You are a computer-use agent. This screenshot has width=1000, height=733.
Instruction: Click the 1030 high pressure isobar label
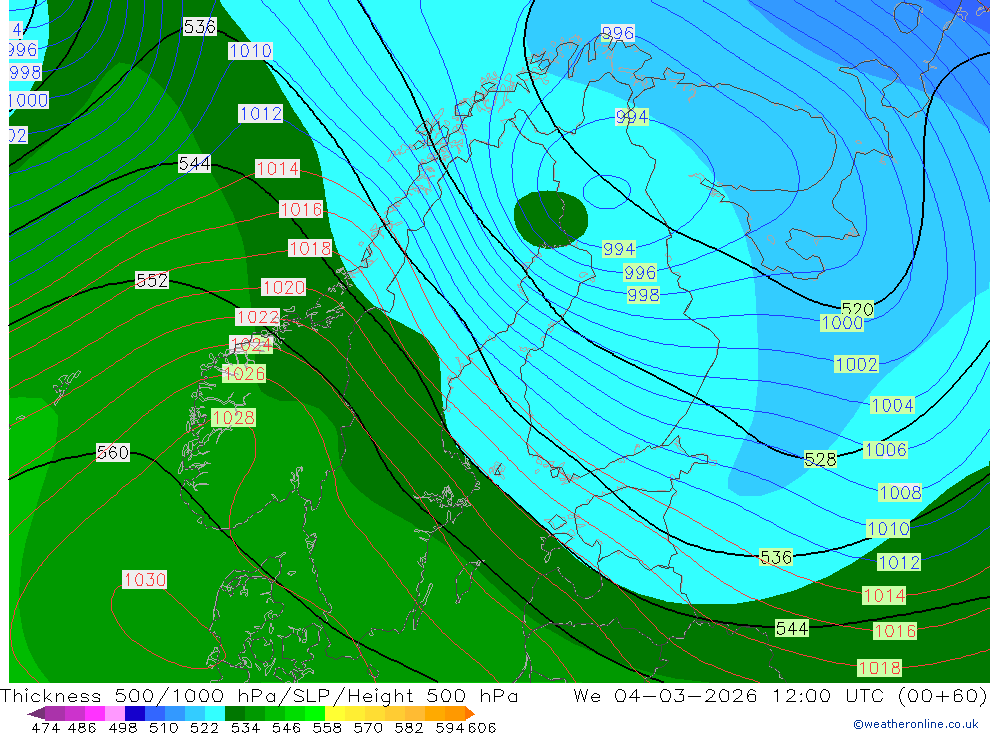pos(145,579)
